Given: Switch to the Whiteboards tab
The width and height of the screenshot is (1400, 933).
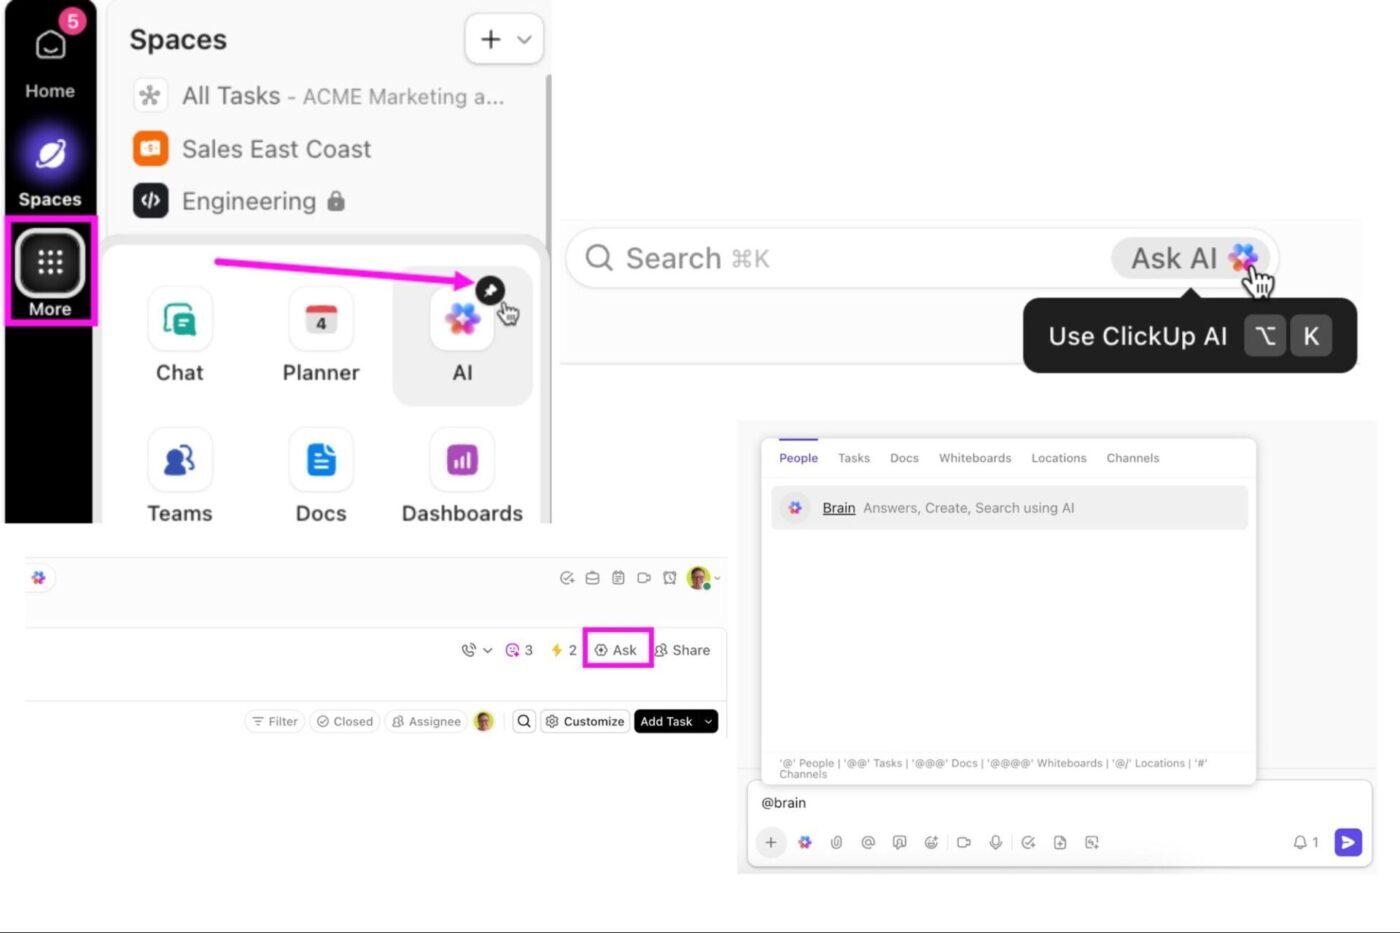Looking at the screenshot, I should [x=974, y=458].
